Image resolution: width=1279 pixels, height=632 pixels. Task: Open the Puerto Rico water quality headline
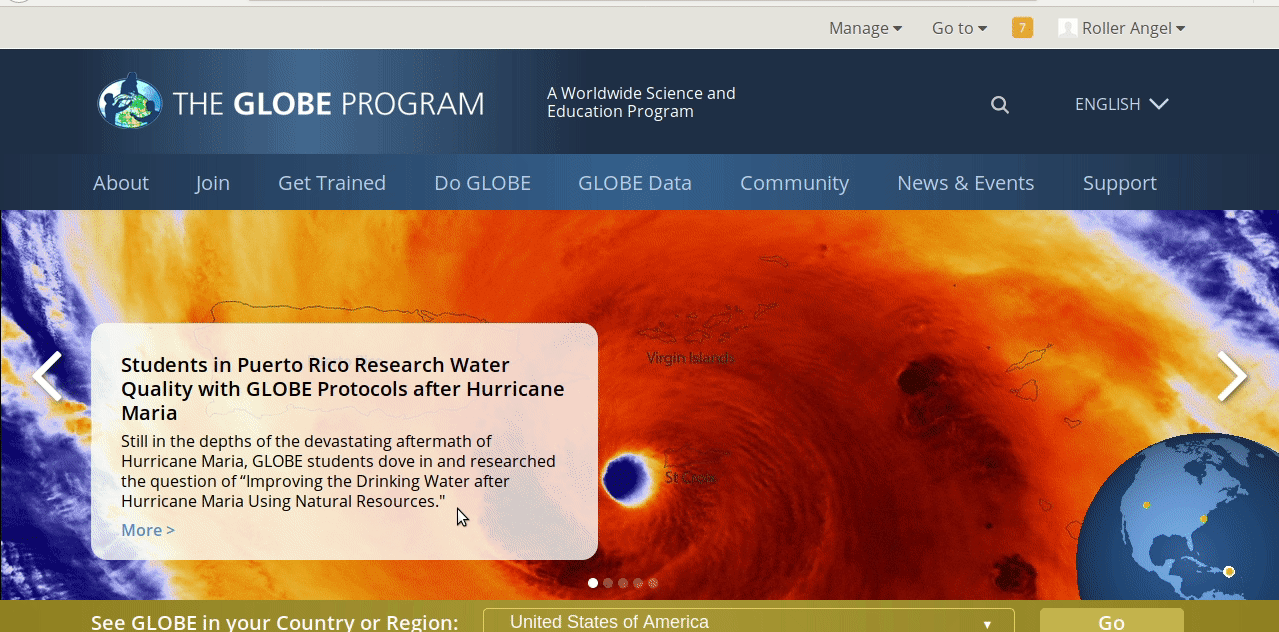(x=343, y=389)
